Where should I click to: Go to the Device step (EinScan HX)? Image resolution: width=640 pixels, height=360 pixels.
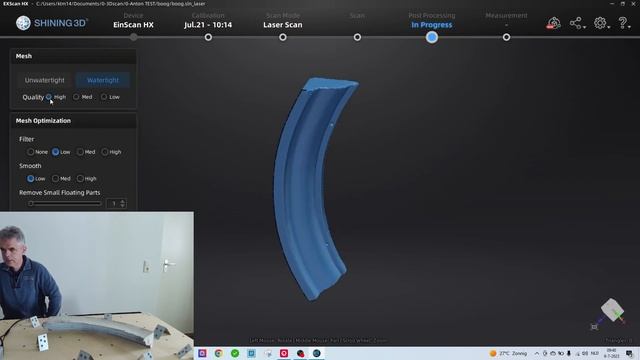tap(133, 24)
